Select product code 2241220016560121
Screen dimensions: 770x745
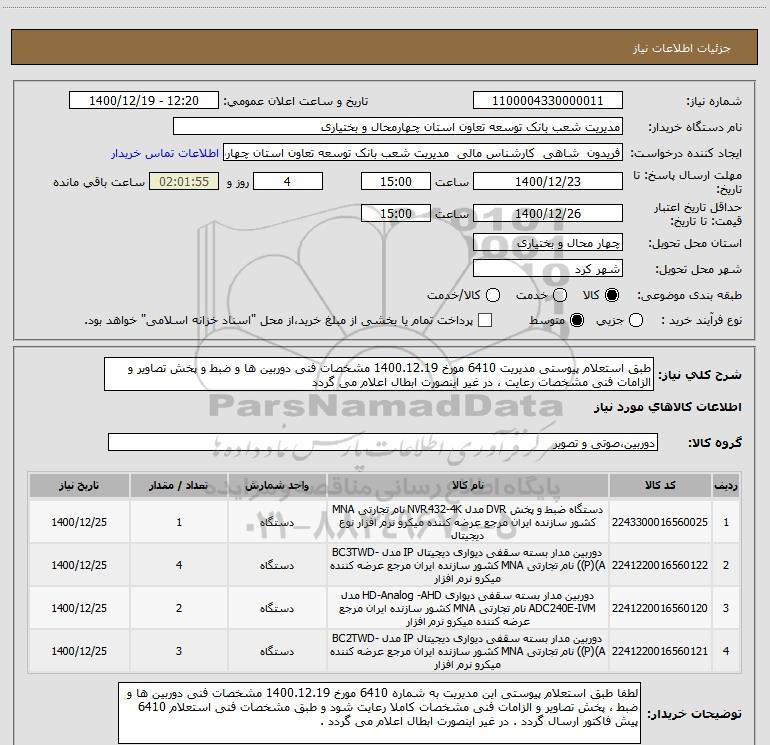[x=660, y=651]
